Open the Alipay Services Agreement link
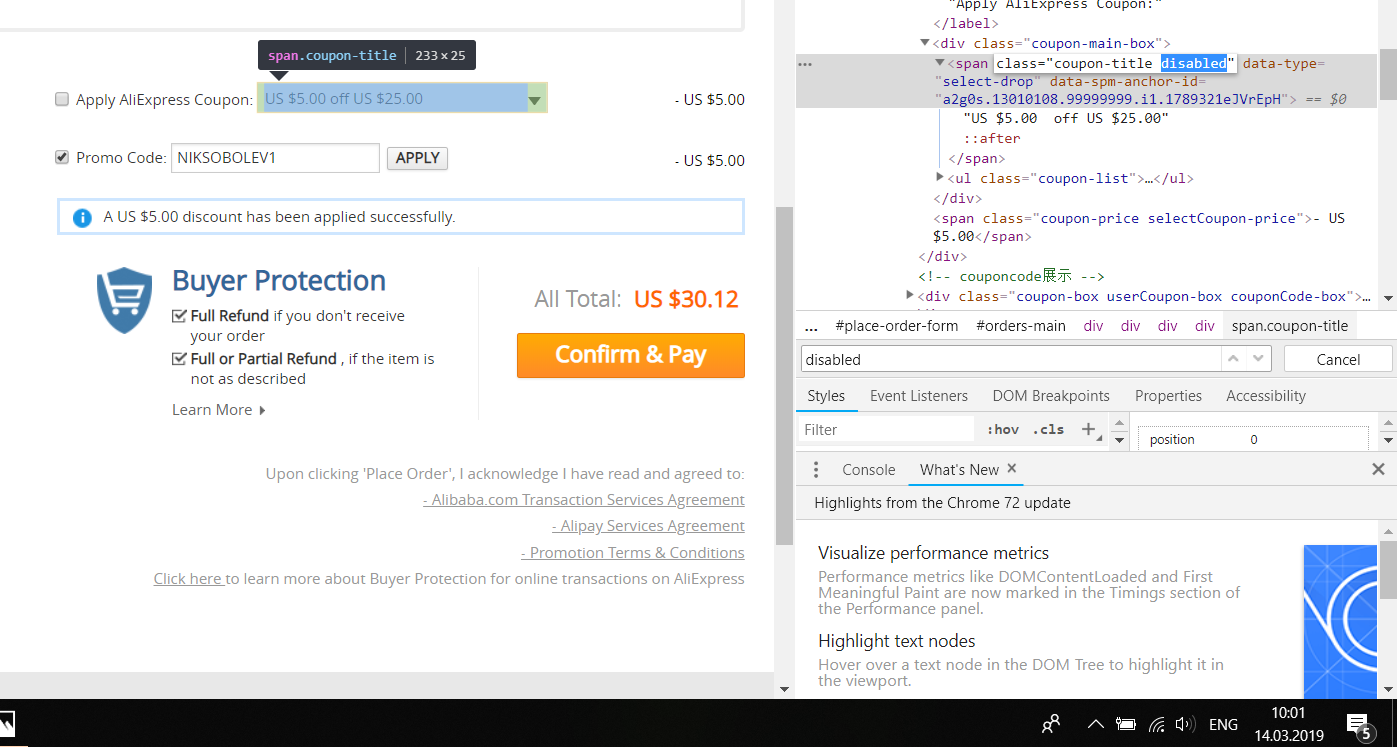 (648, 526)
